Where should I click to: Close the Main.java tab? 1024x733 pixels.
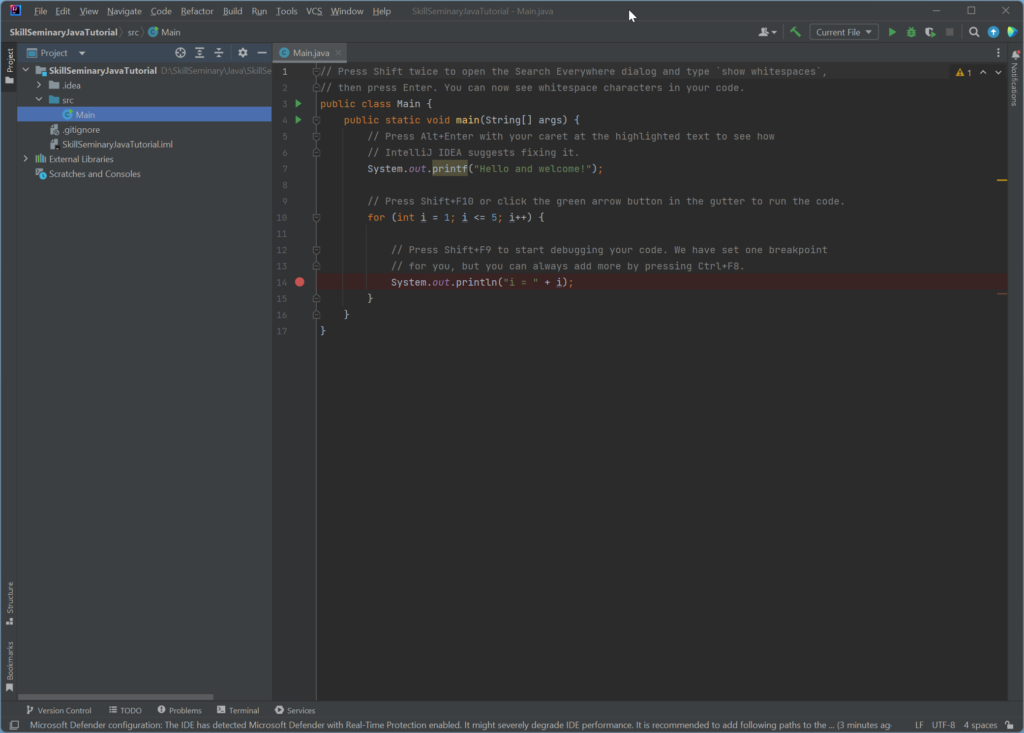[x=338, y=53]
